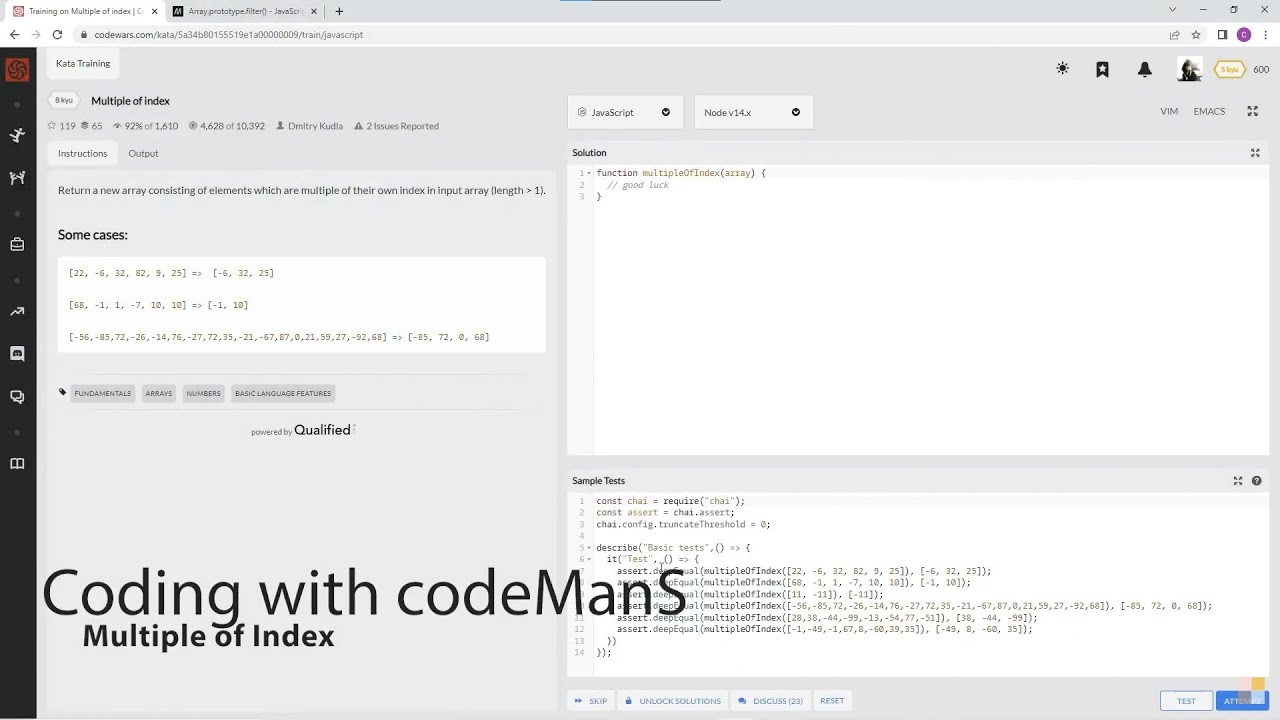Image resolution: width=1280 pixels, height=720 pixels.
Task: Open the Kumite sidebar icon
Action: (17, 178)
